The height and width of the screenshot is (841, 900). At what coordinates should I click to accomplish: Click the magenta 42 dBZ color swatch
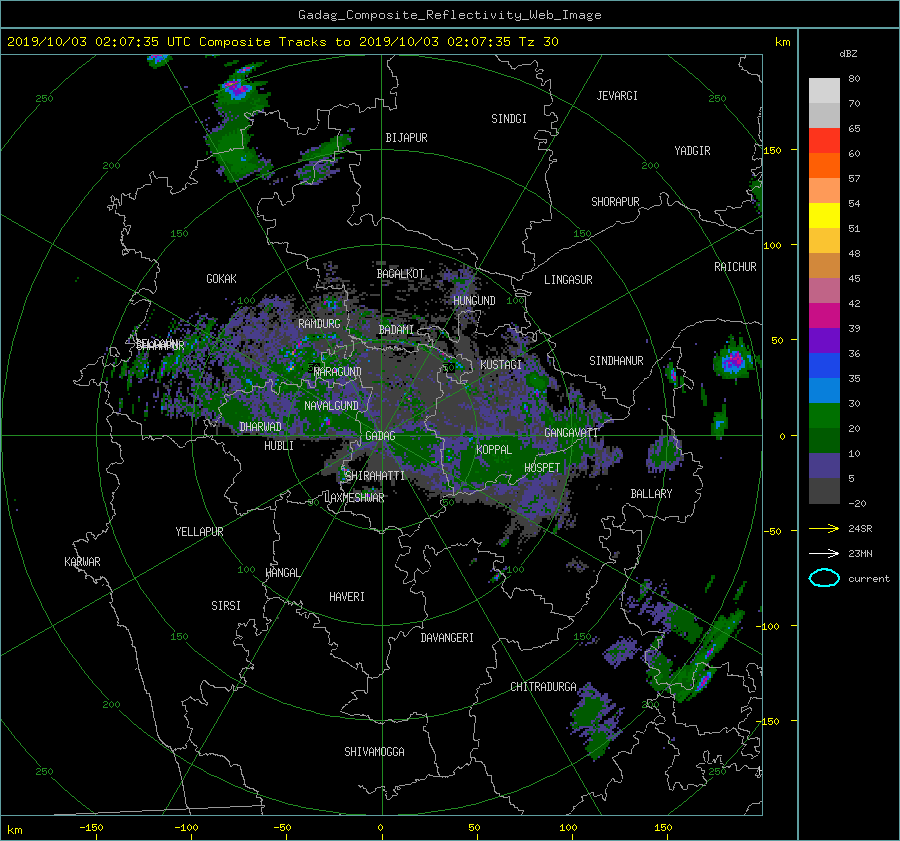[x=824, y=316]
